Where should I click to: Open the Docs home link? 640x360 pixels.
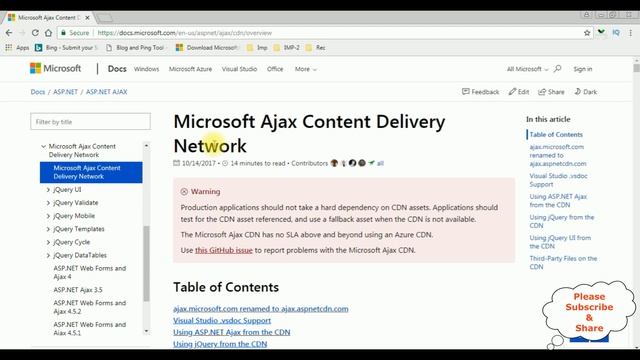117,69
